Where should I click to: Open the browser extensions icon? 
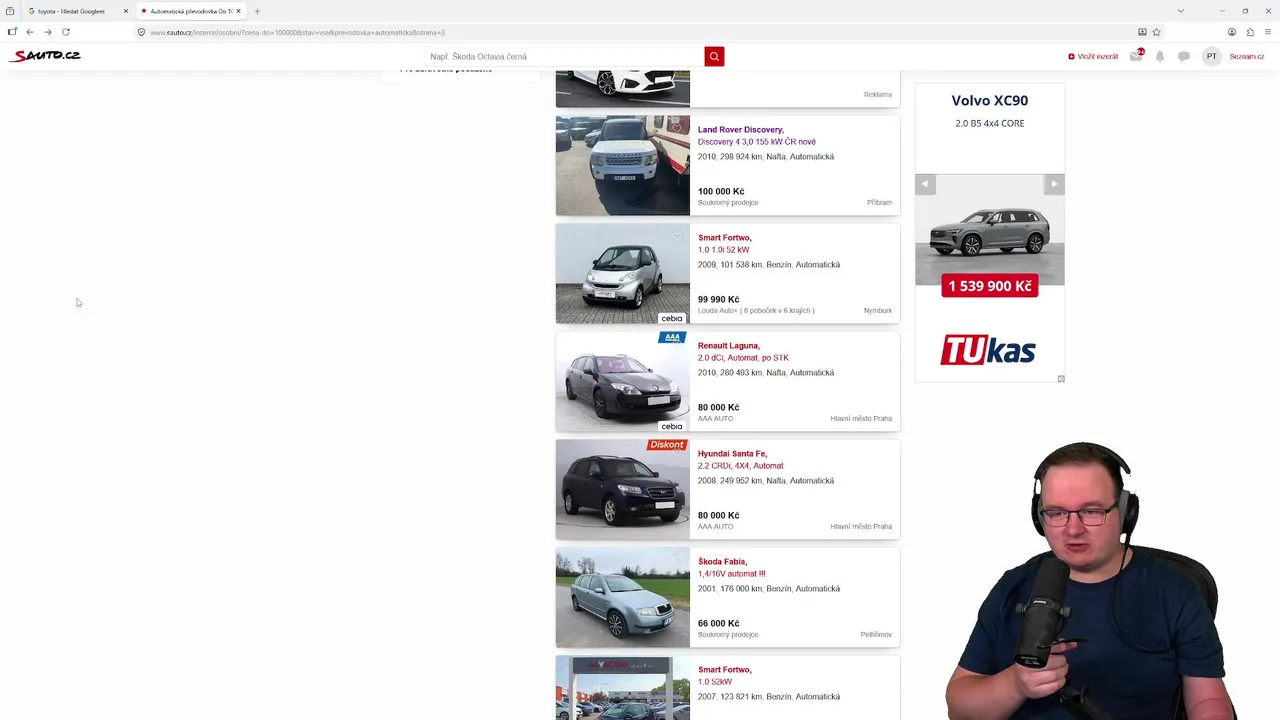[1250, 32]
